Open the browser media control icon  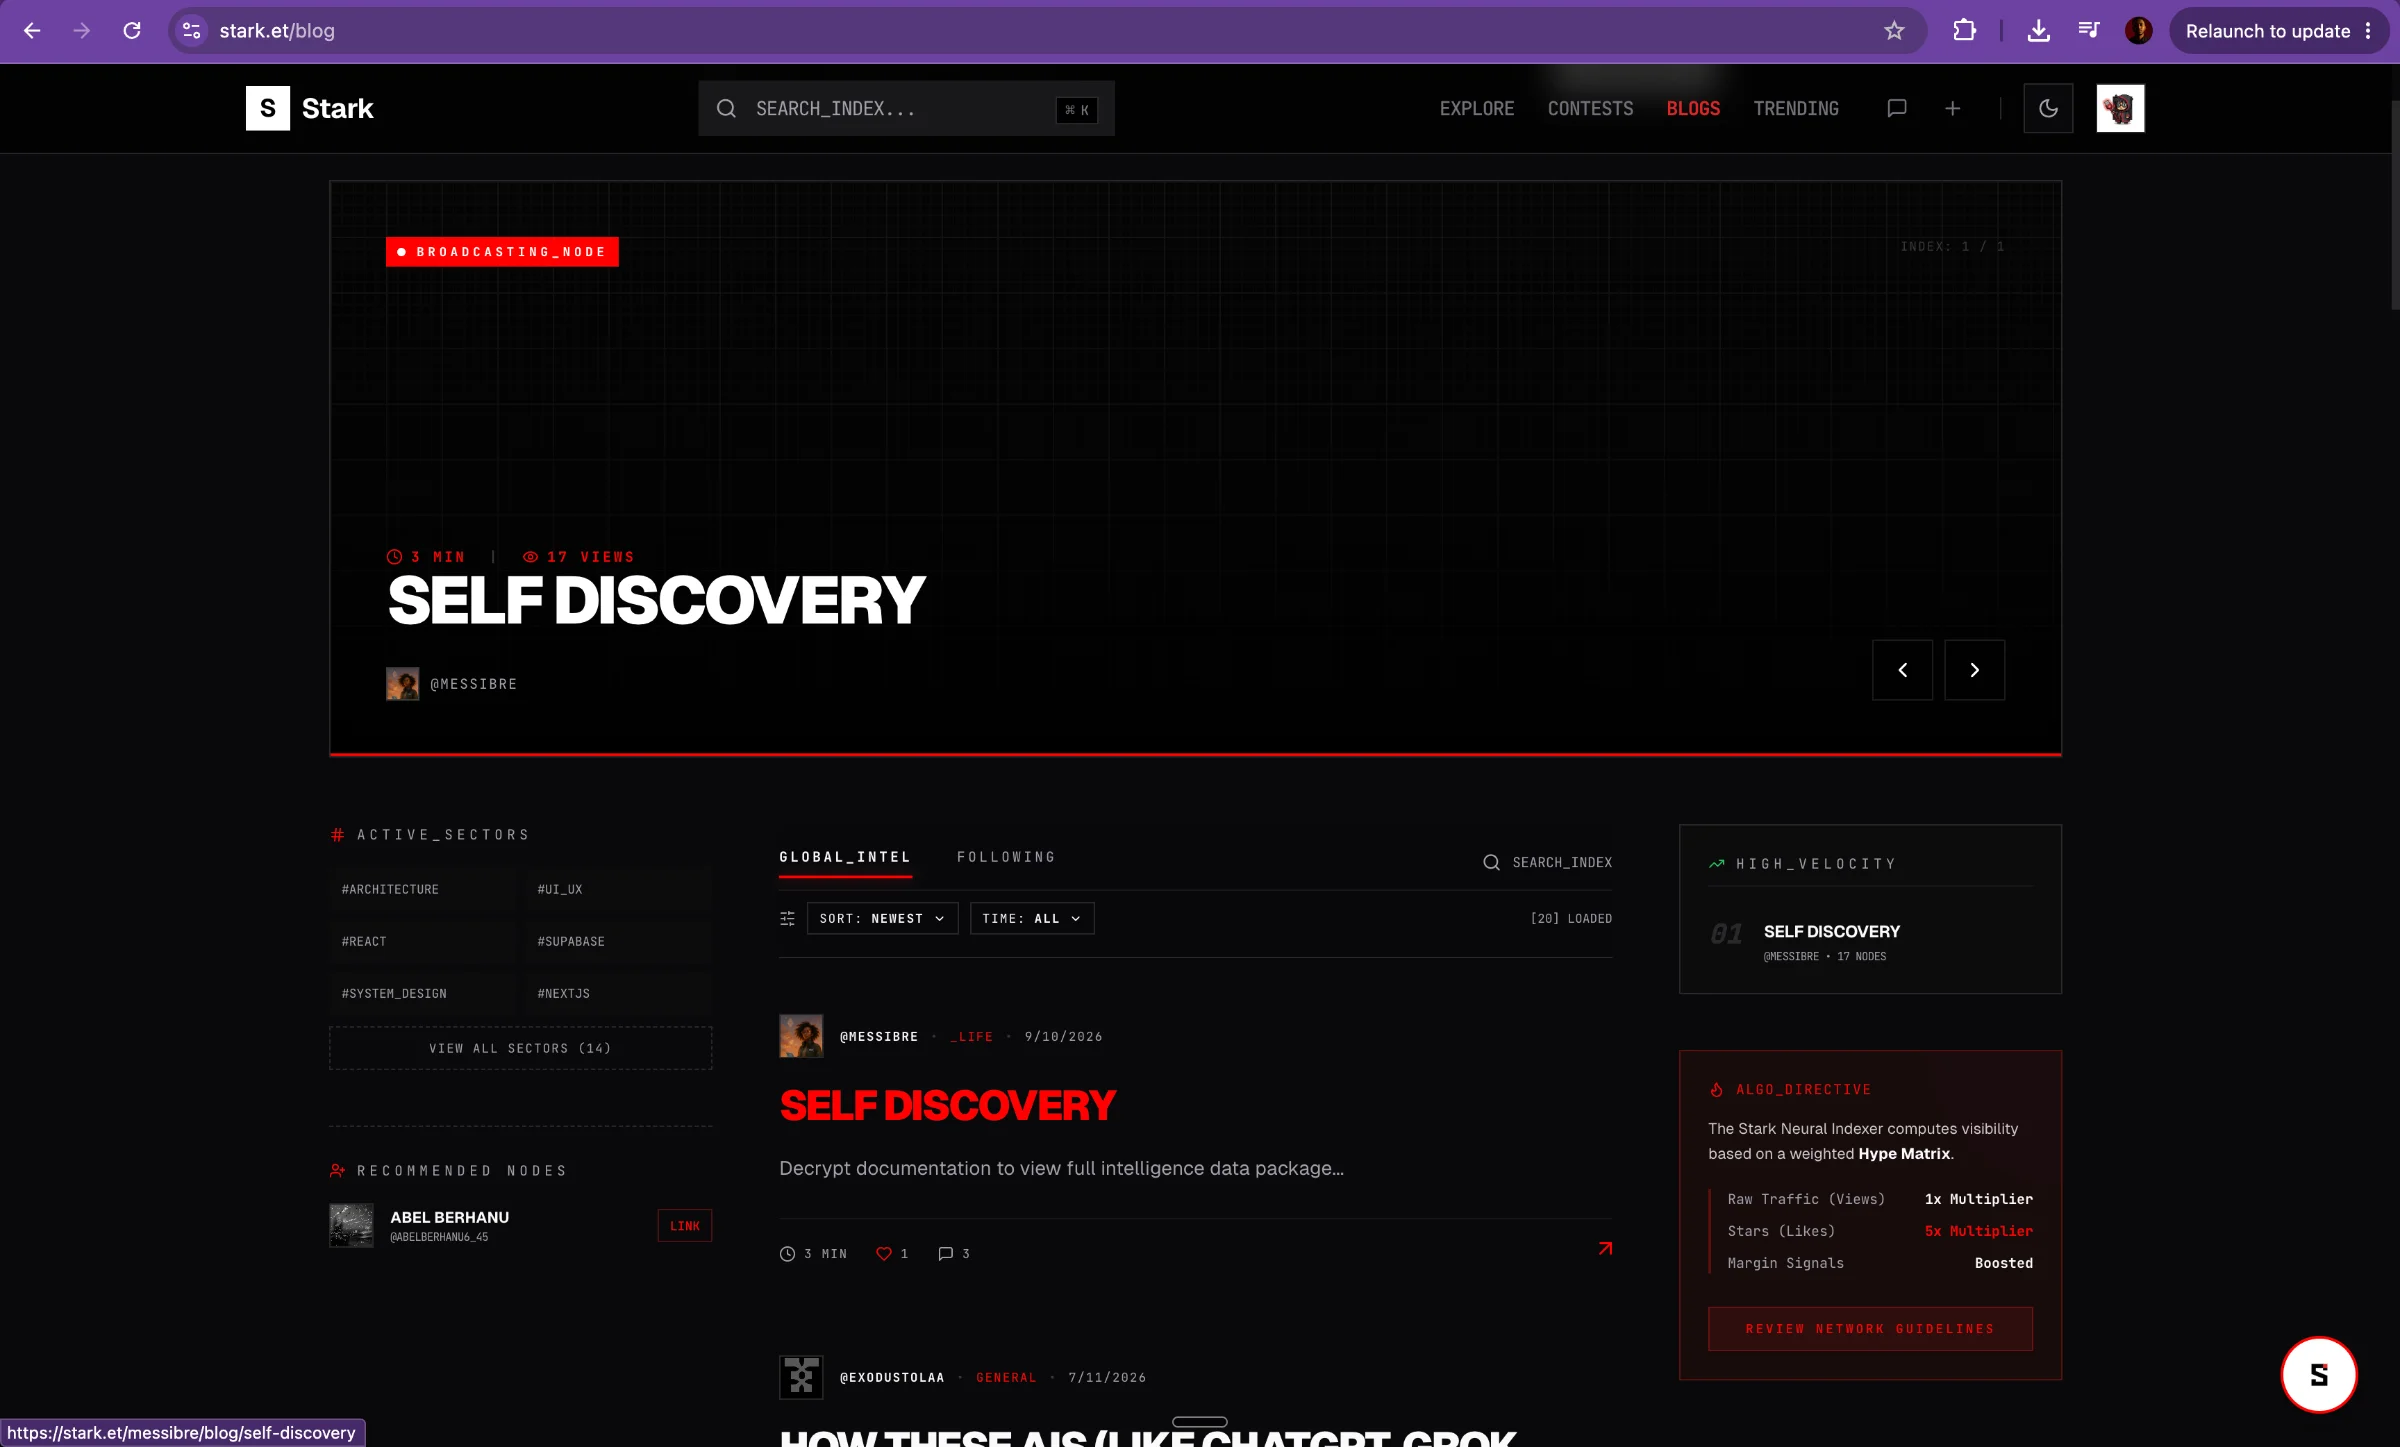[x=2088, y=31]
